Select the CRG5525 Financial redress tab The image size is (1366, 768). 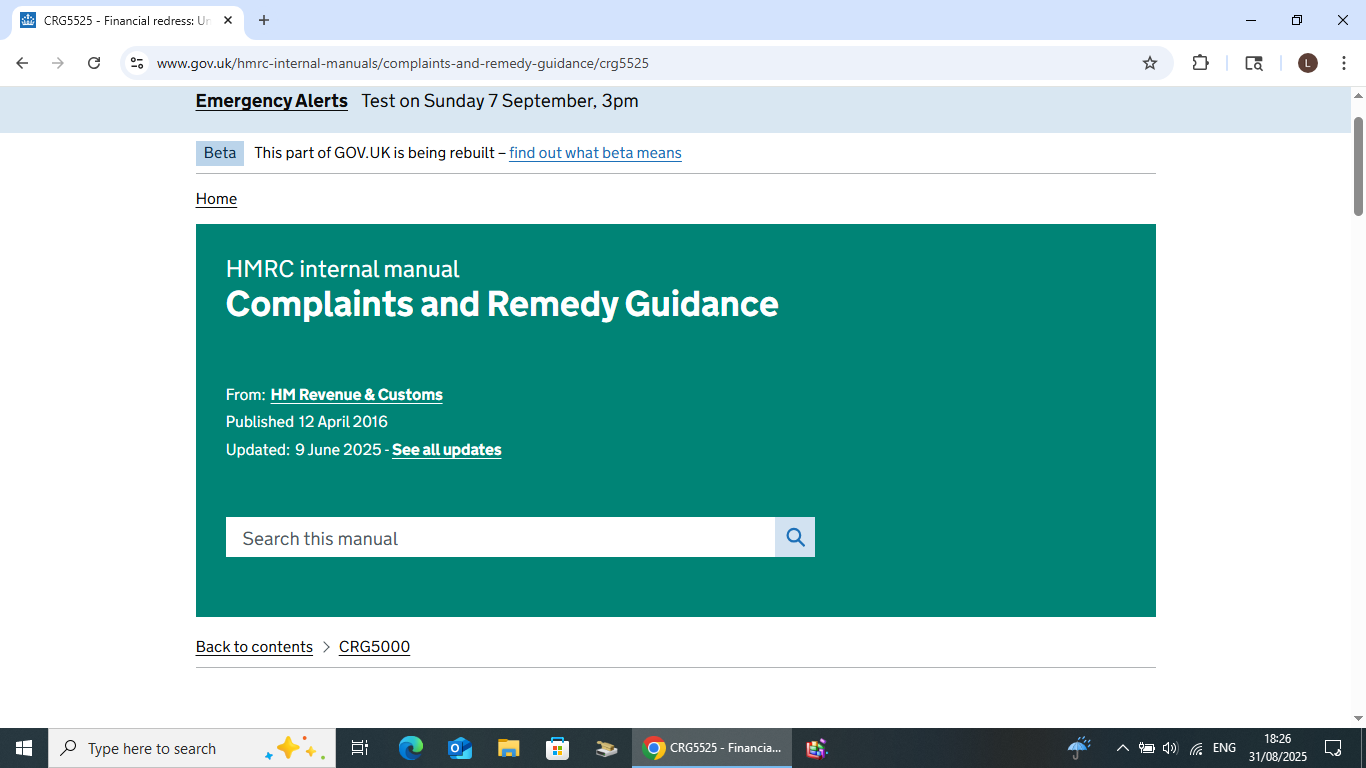pos(126,20)
